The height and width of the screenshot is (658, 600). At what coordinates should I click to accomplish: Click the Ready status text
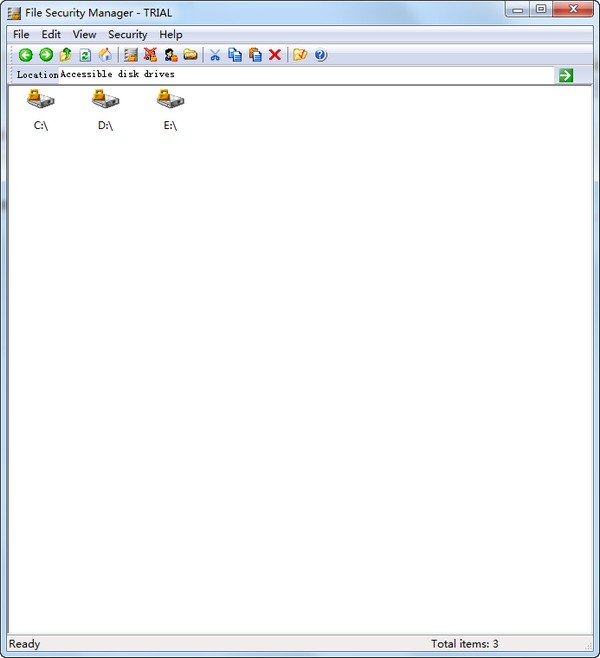click(24, 644)
